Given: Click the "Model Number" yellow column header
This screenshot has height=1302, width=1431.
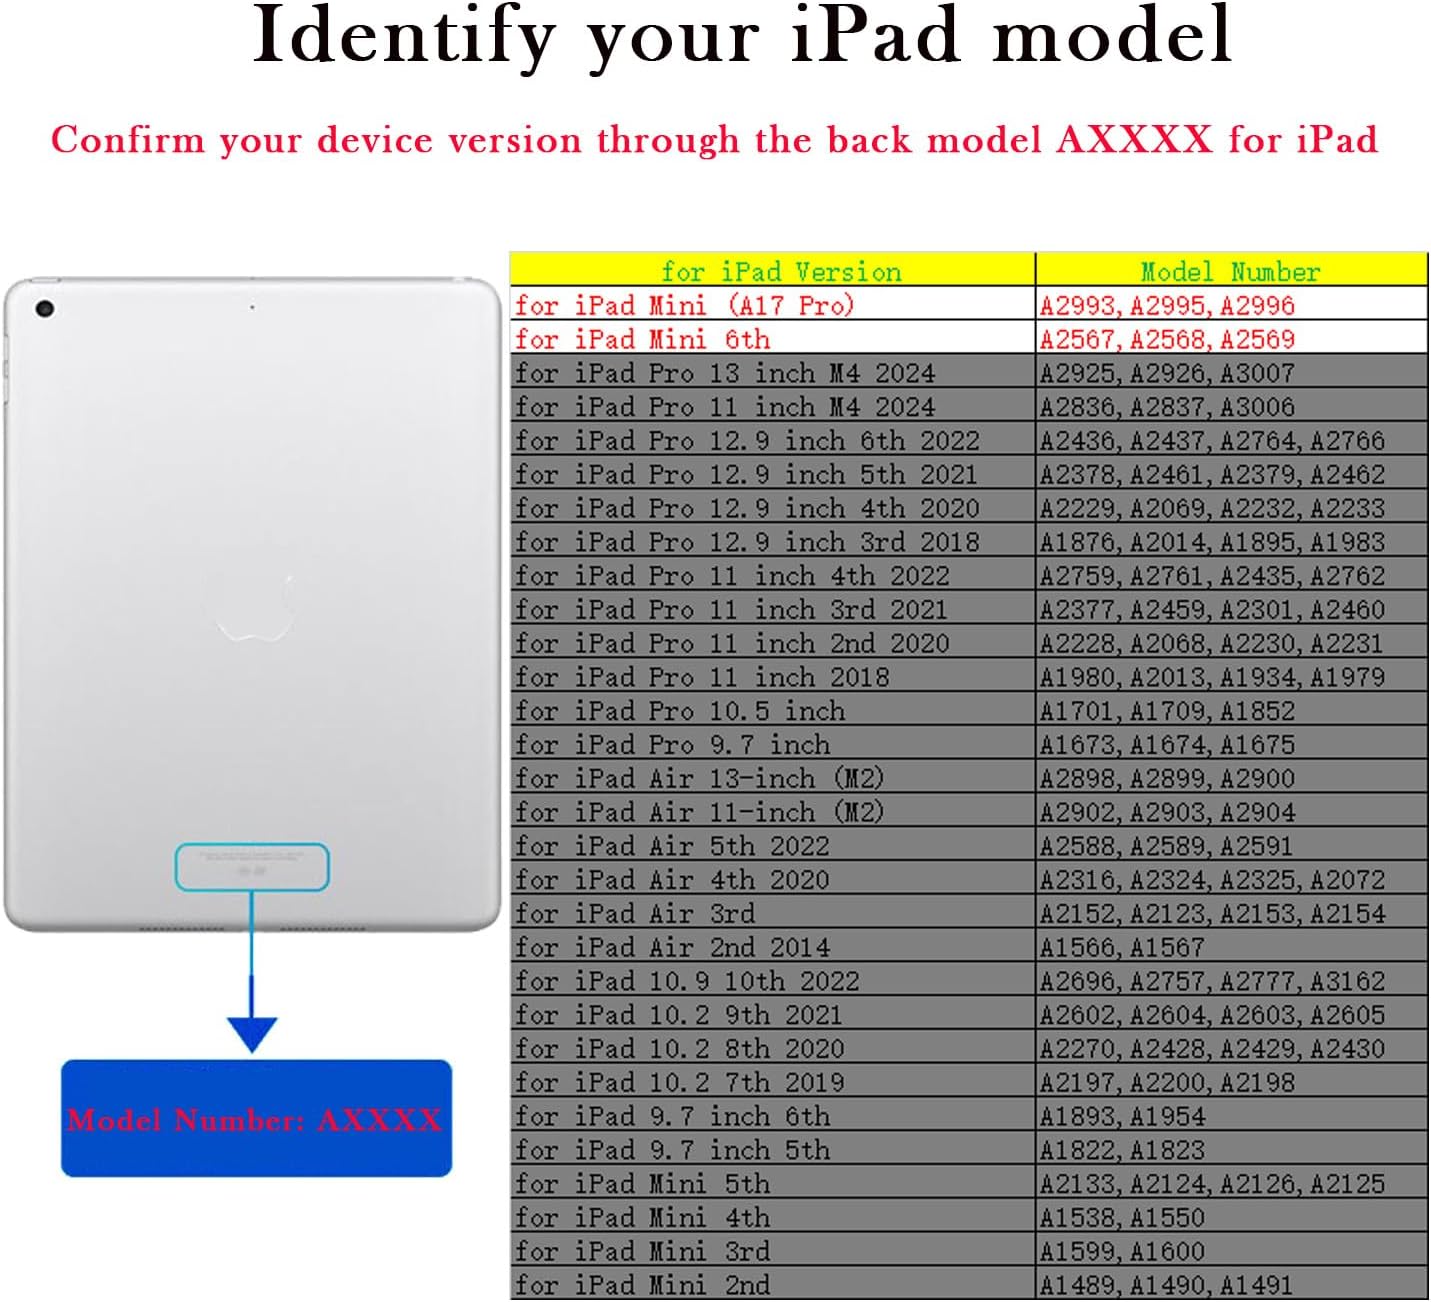Looking at the screenshot, I should pyautogui.click(x=1230, y=271).
